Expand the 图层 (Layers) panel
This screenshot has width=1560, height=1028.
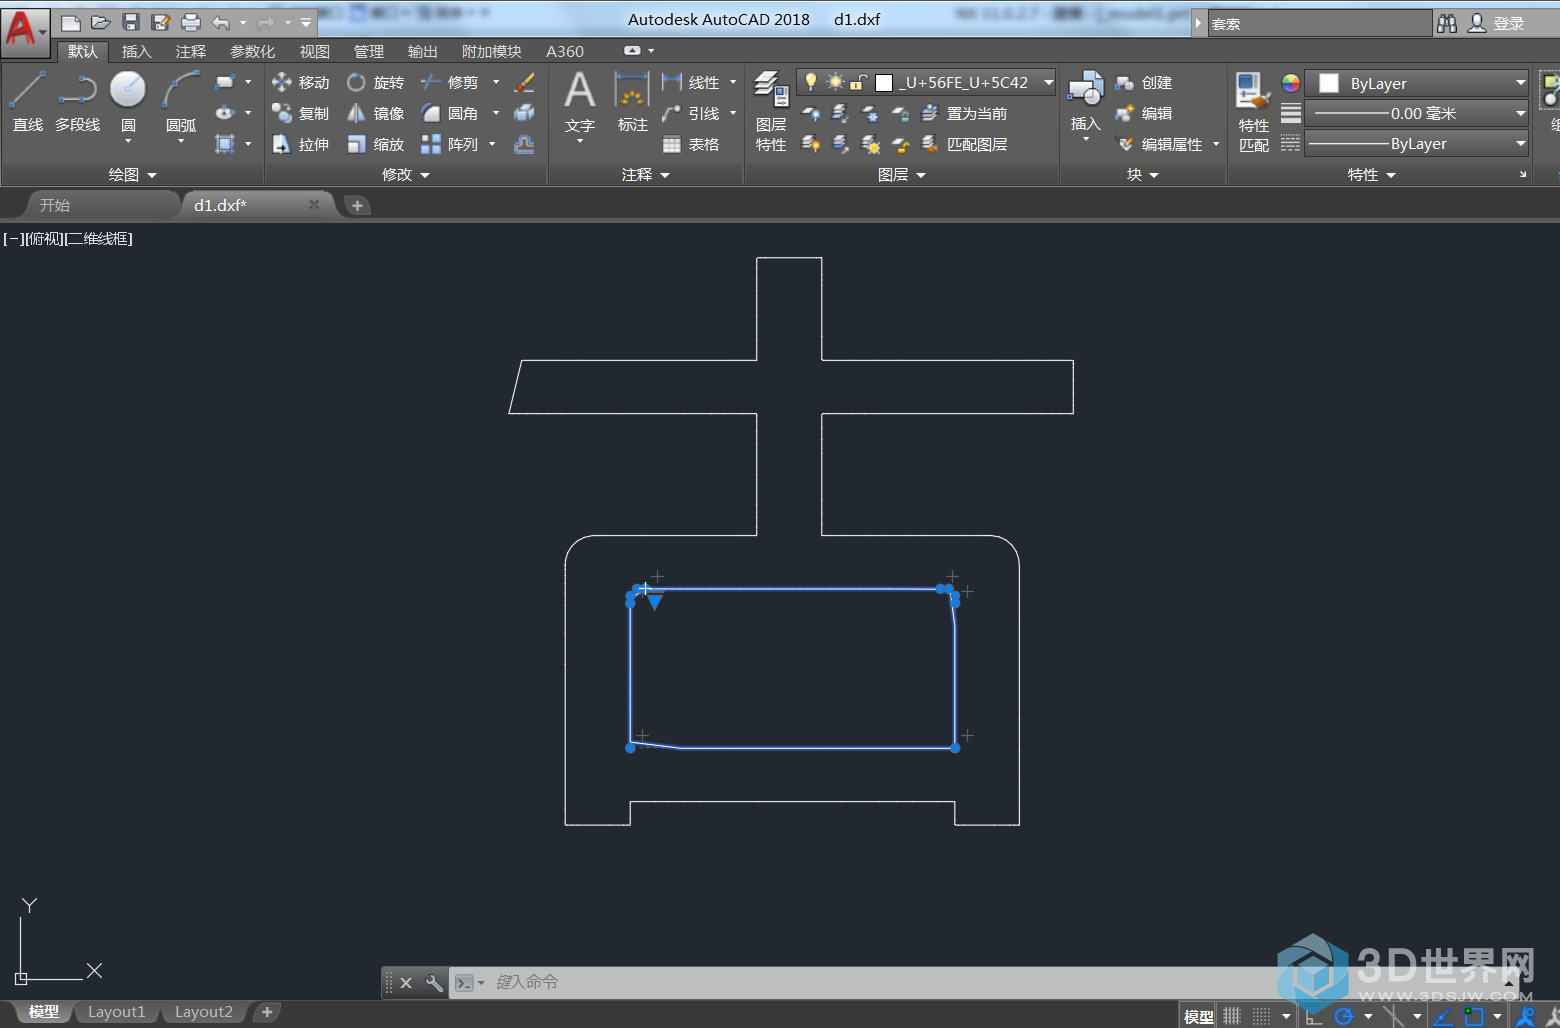pyautogui.click(x=901, y=175)
